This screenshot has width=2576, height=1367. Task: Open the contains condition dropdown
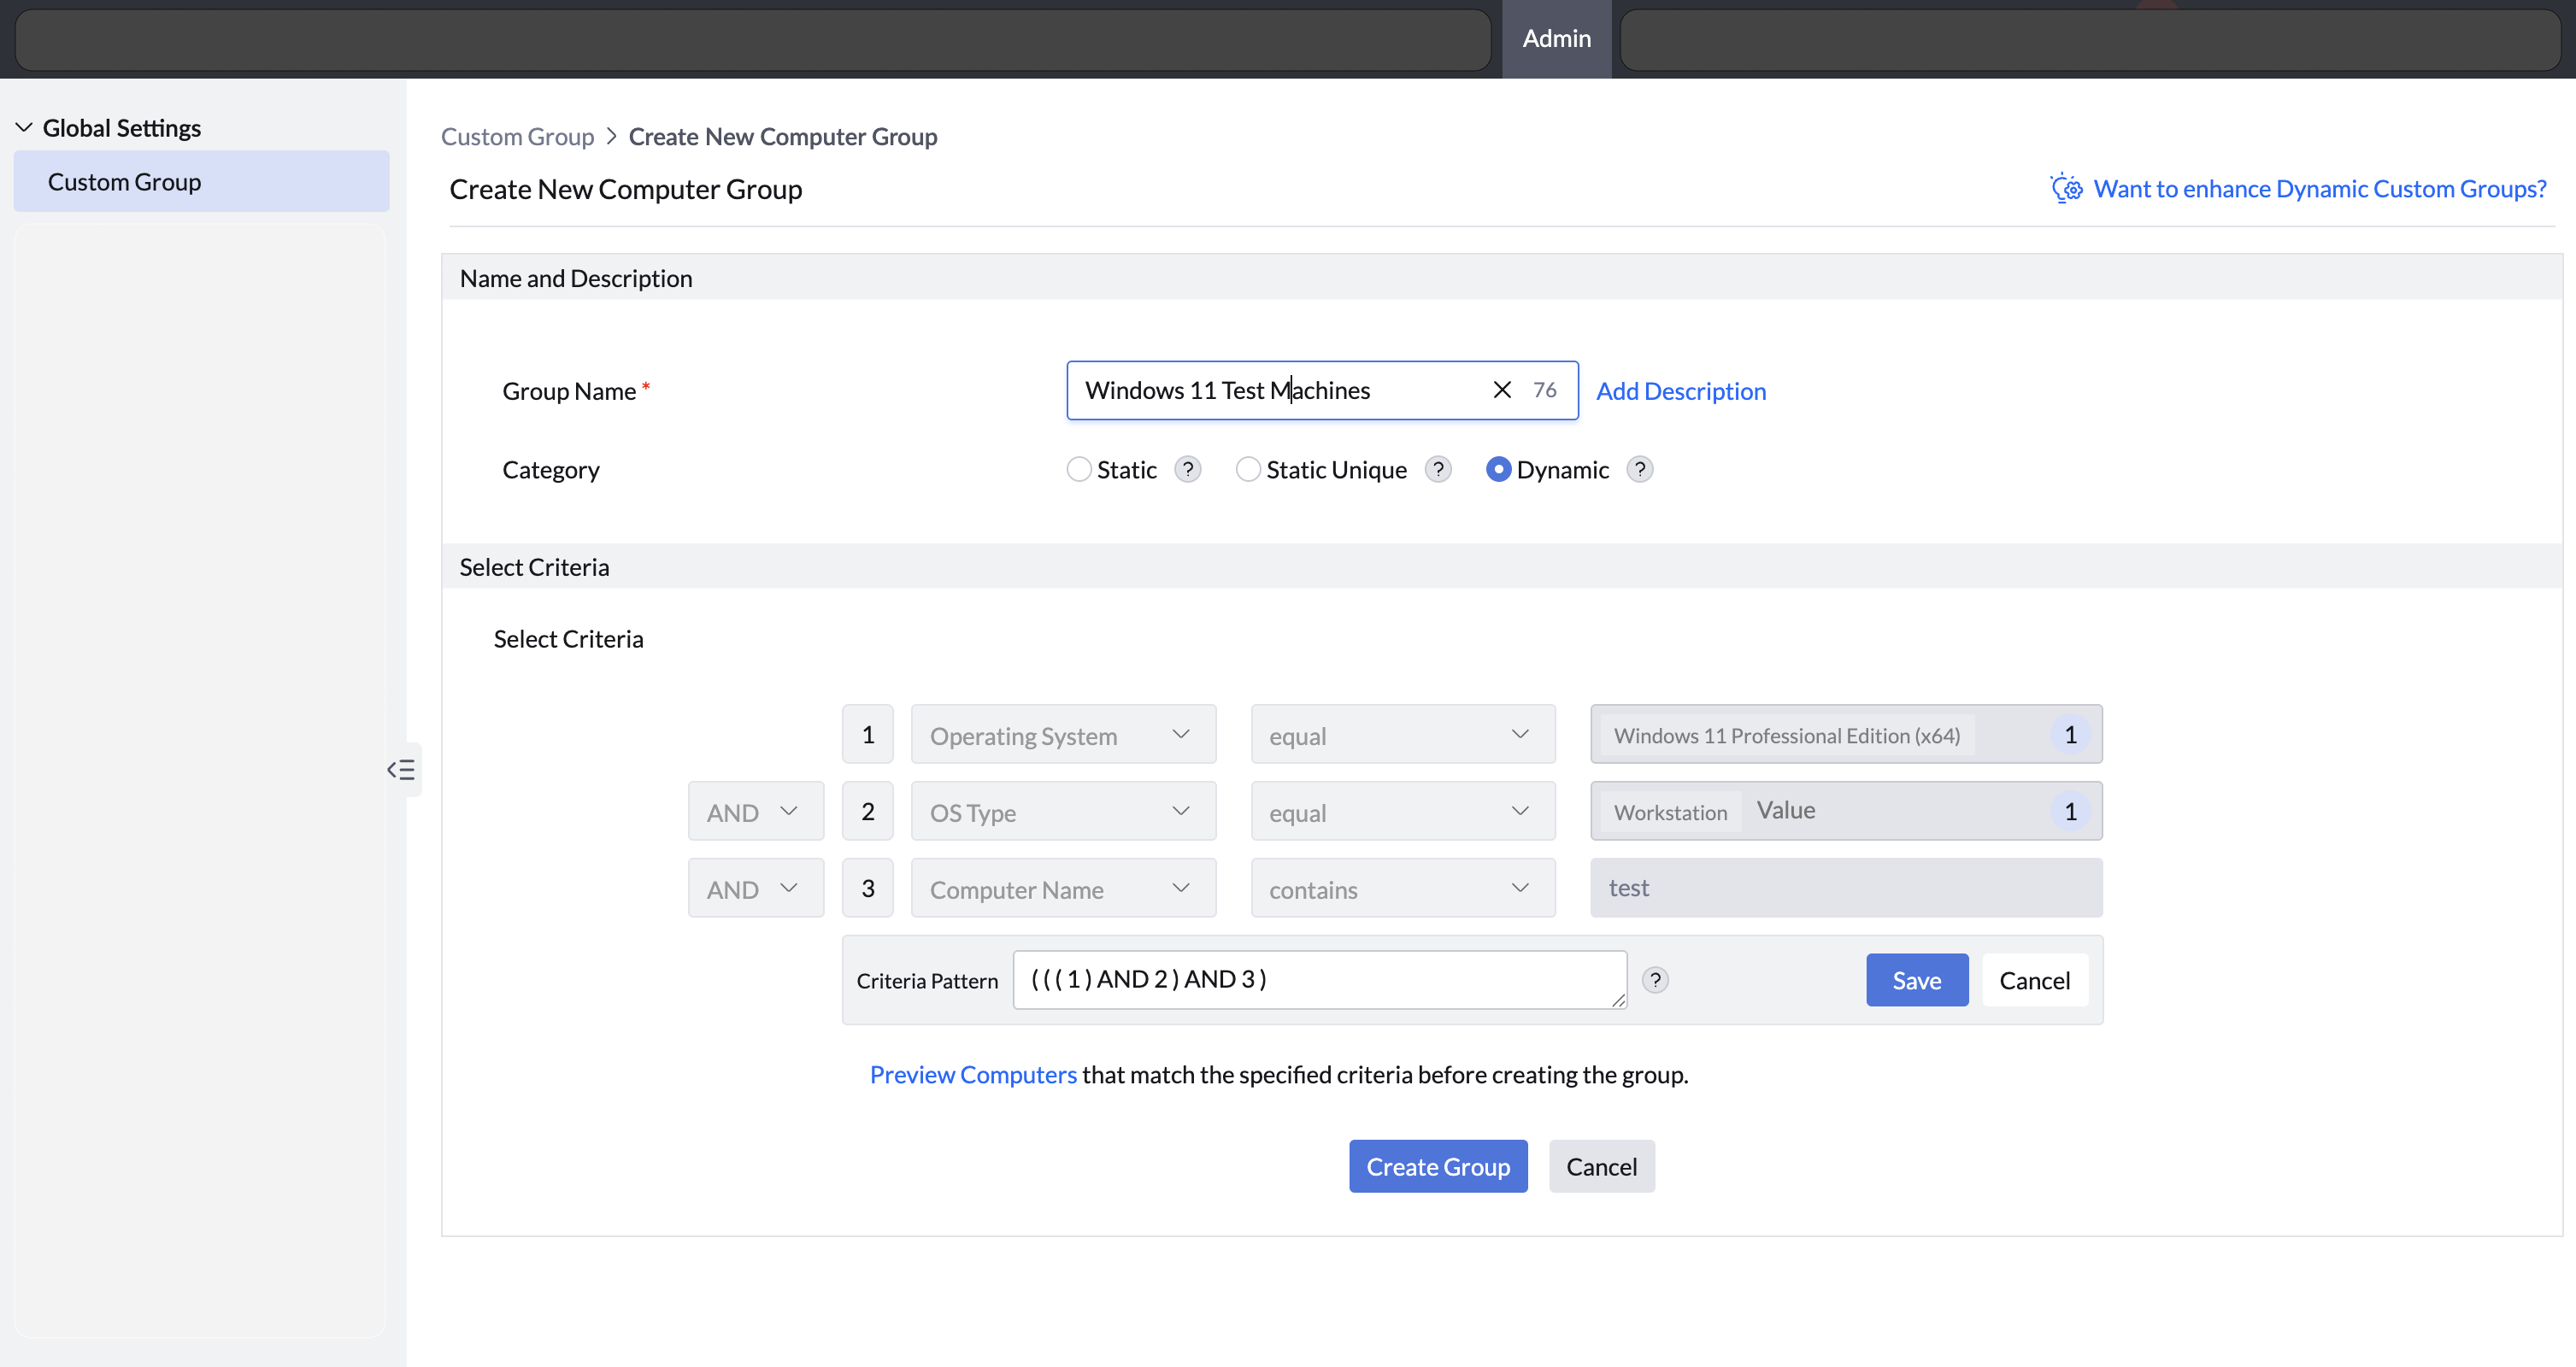[1402, 889]
